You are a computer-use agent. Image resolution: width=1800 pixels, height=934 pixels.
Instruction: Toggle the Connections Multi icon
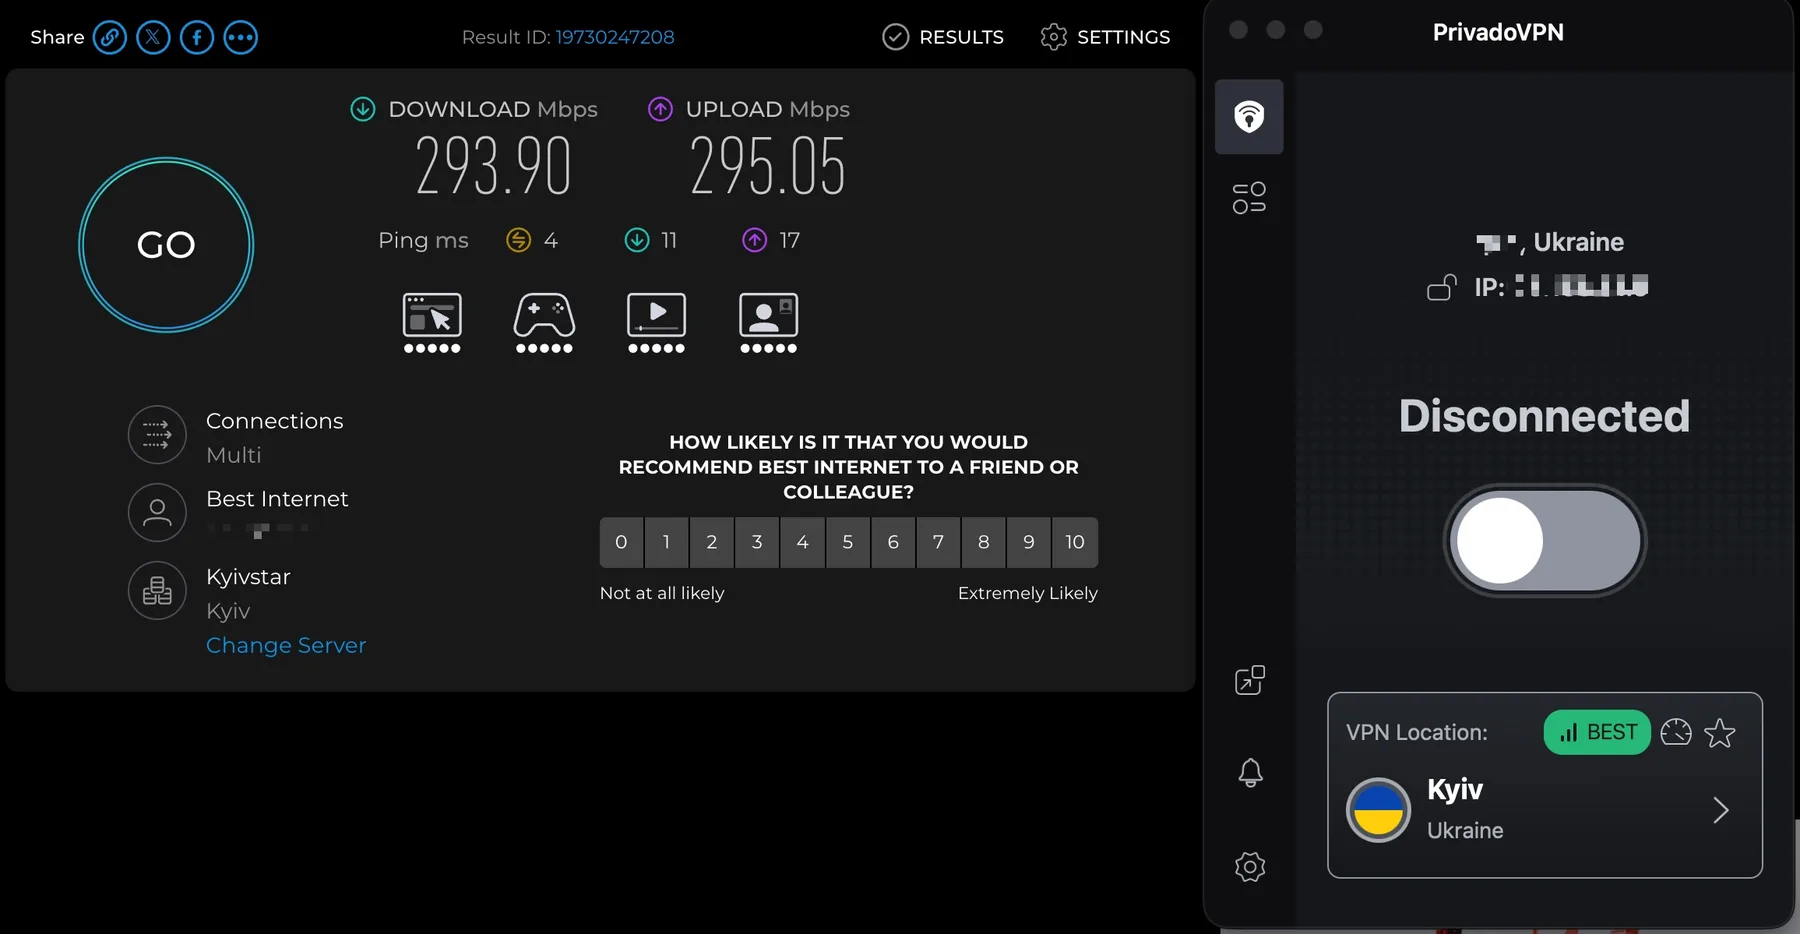(157, 435)
